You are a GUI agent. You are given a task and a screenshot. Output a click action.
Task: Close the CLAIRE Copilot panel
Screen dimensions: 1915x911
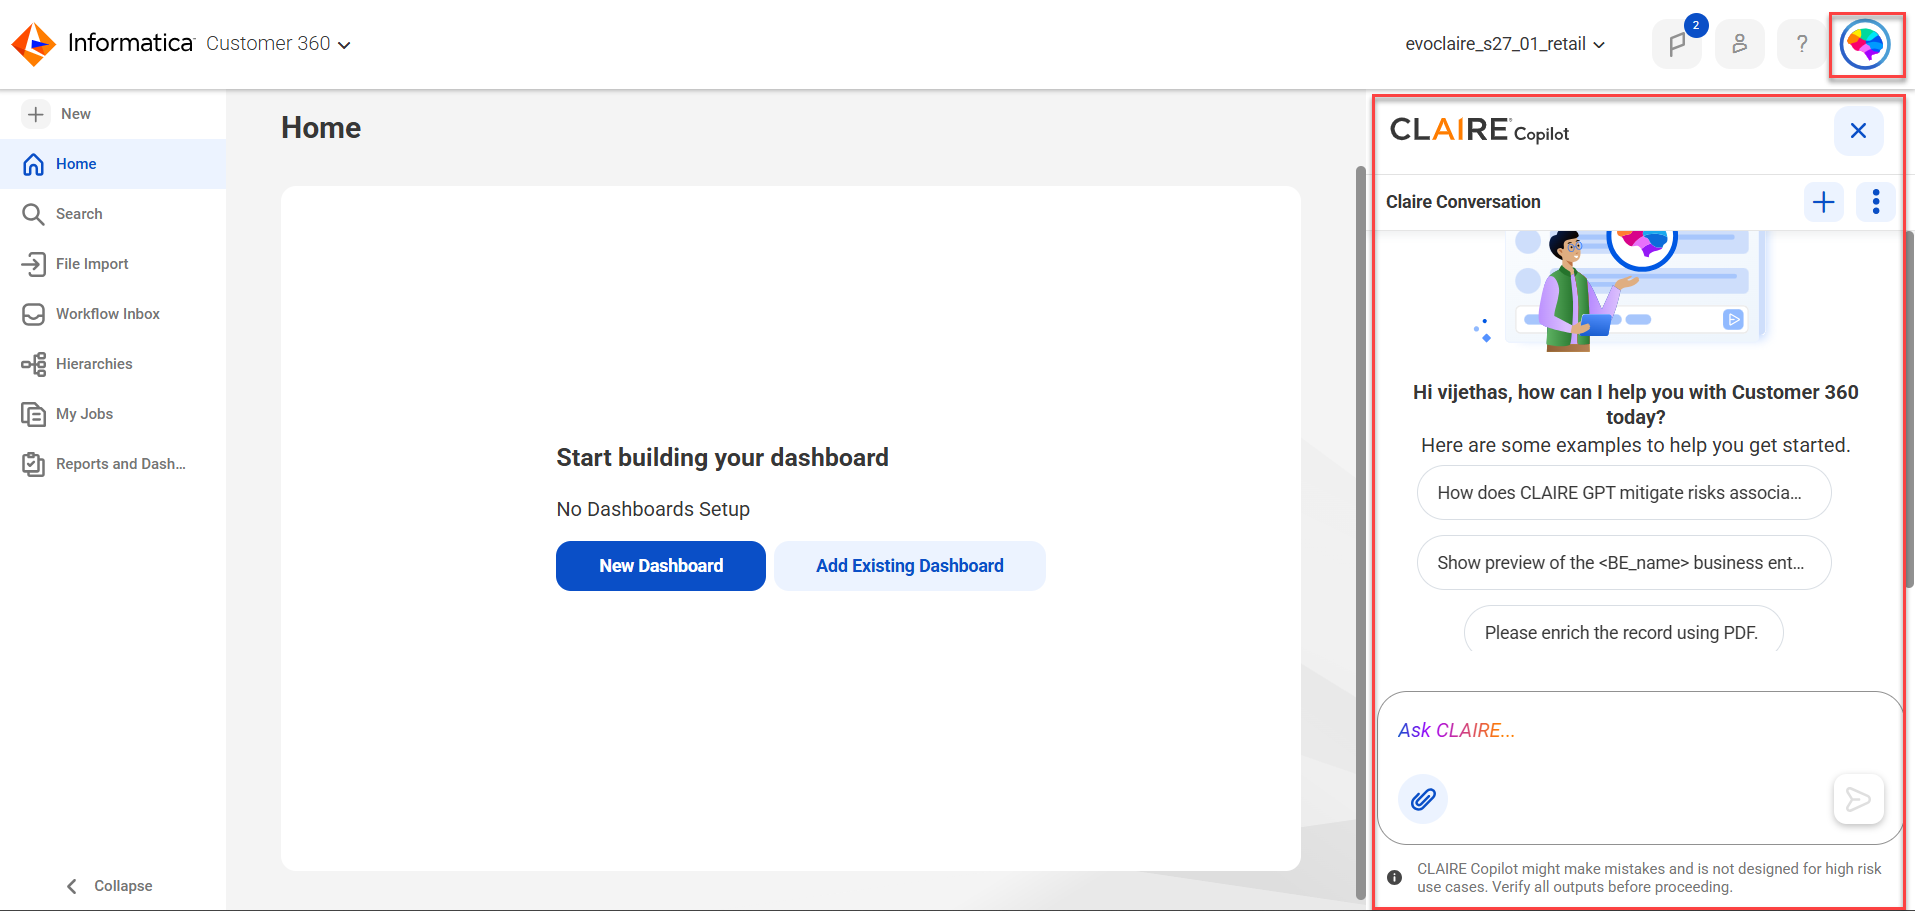tap(1858, 131)
